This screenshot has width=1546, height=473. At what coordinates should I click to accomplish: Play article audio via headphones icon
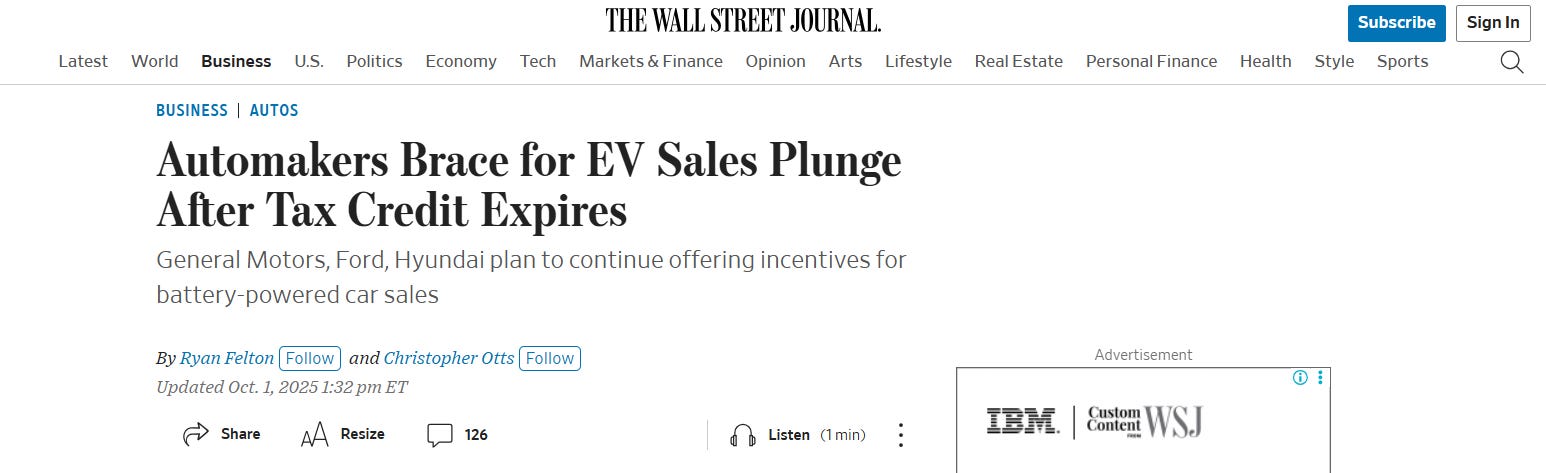coord(742,435)
